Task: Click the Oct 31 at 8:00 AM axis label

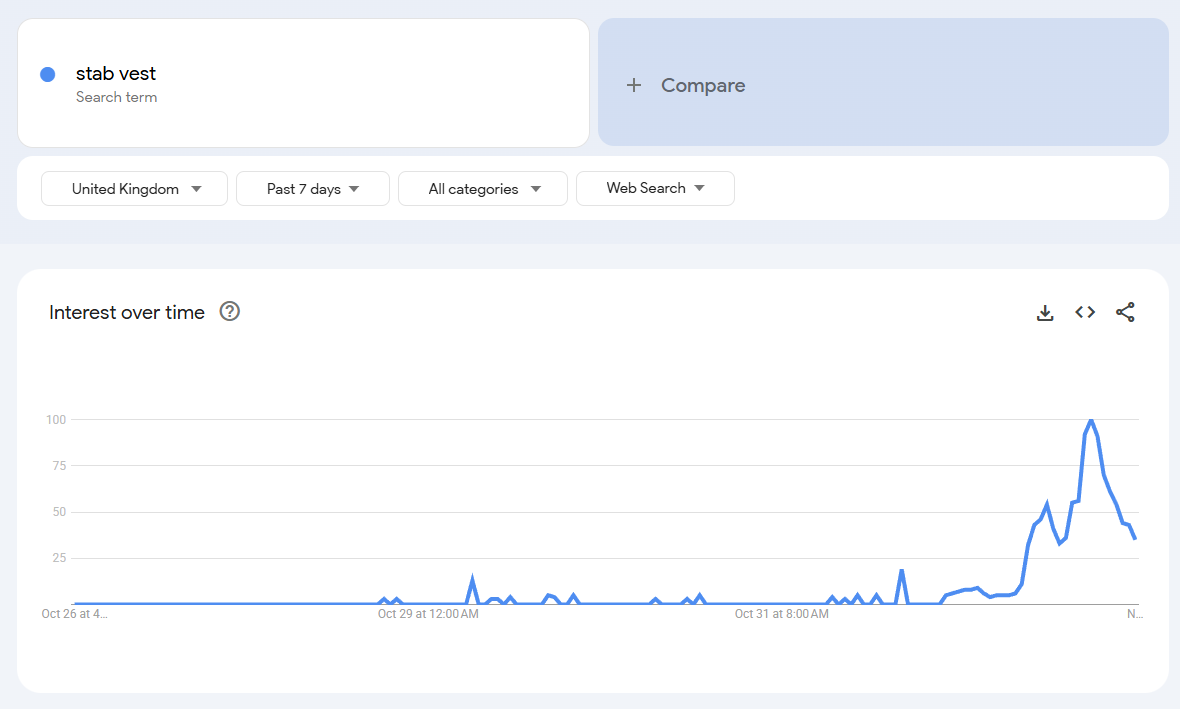Action: tap(781, 614)
